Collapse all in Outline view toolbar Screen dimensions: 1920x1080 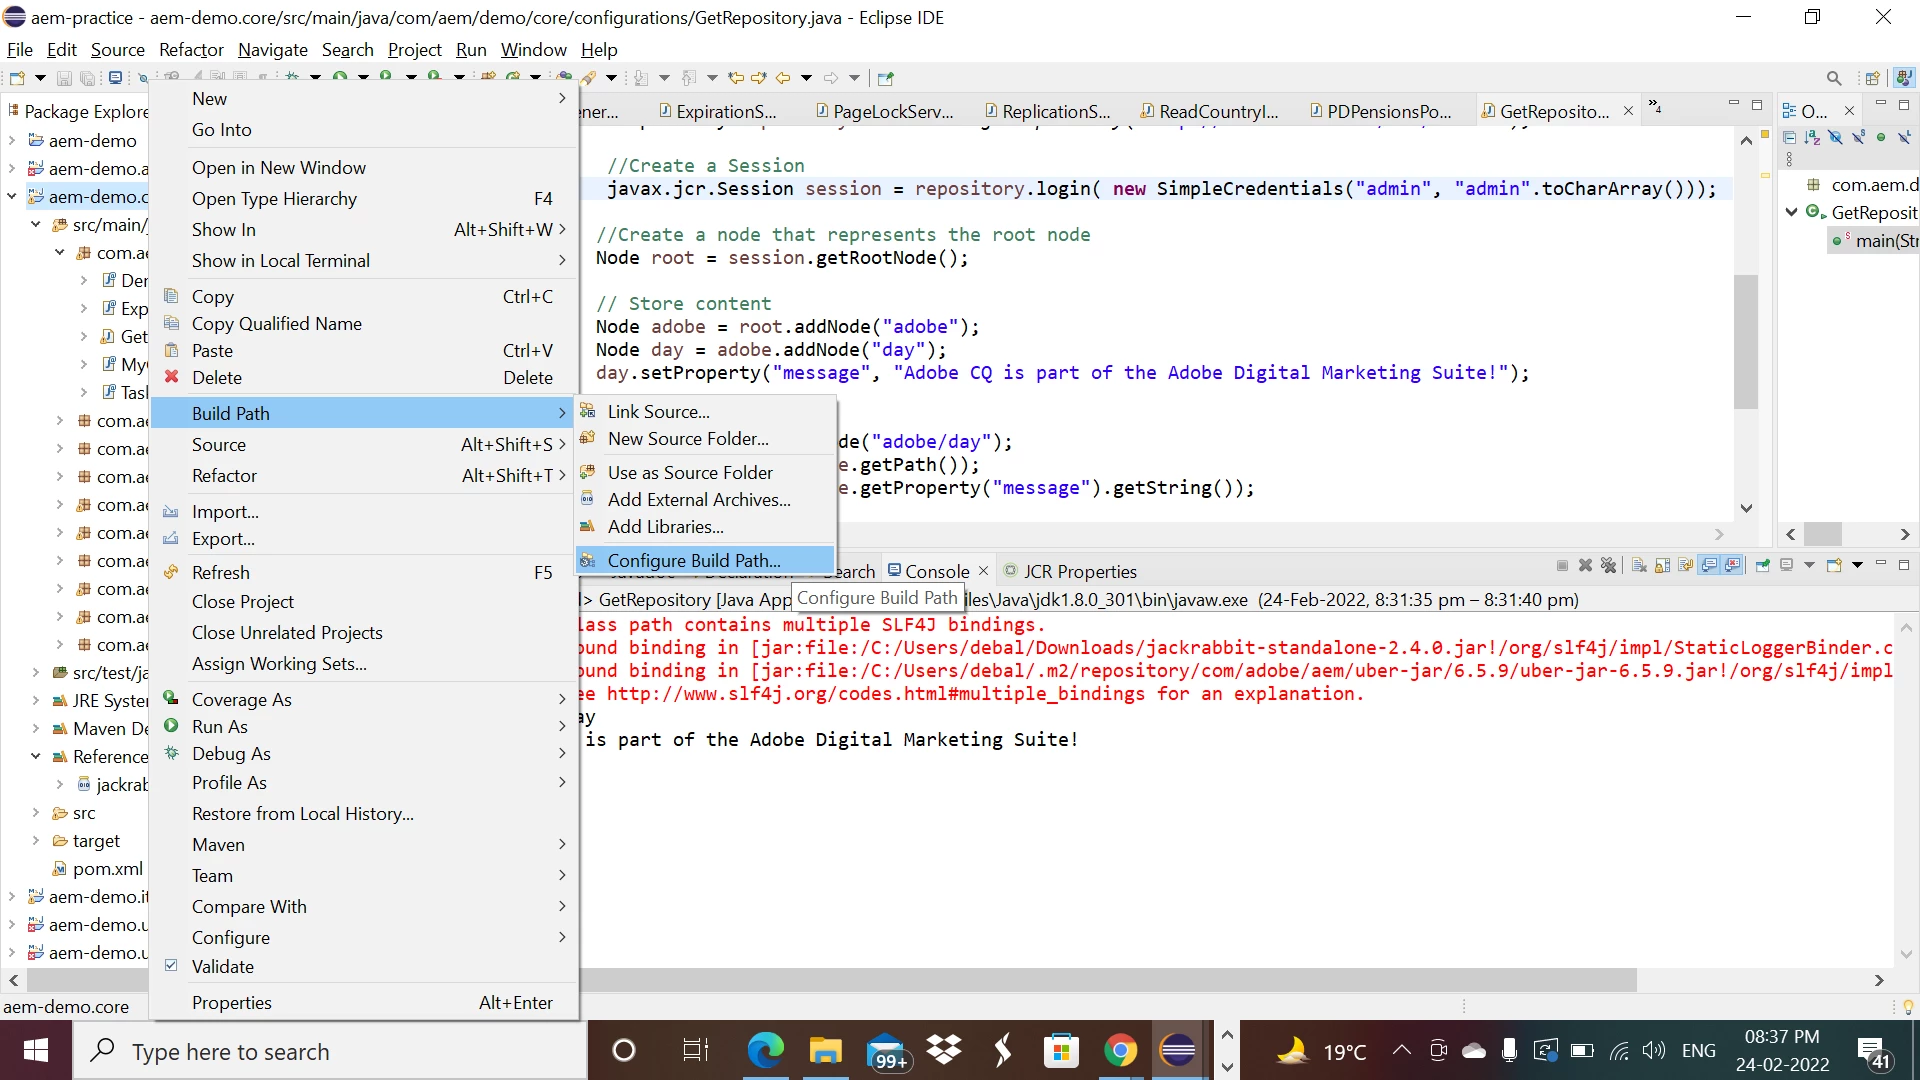pyautogui.click(x=1789, y=138)
